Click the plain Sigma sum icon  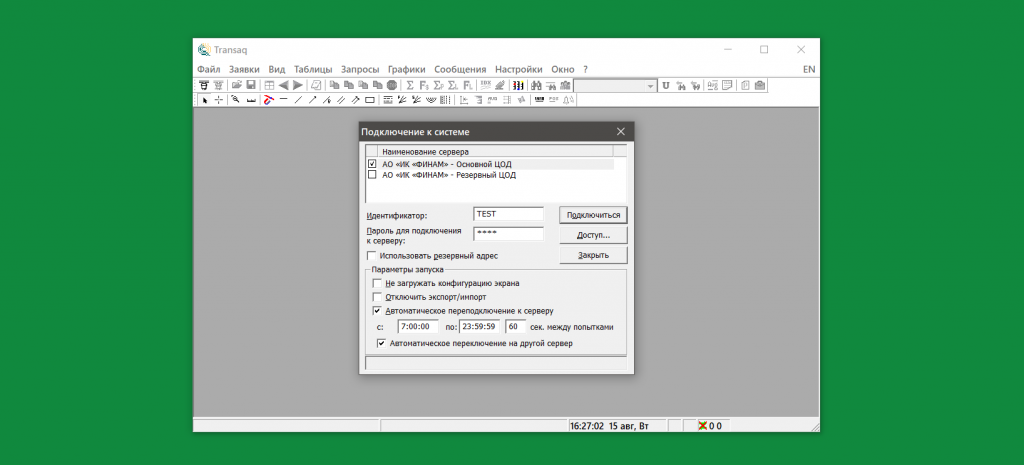point(410,86)
